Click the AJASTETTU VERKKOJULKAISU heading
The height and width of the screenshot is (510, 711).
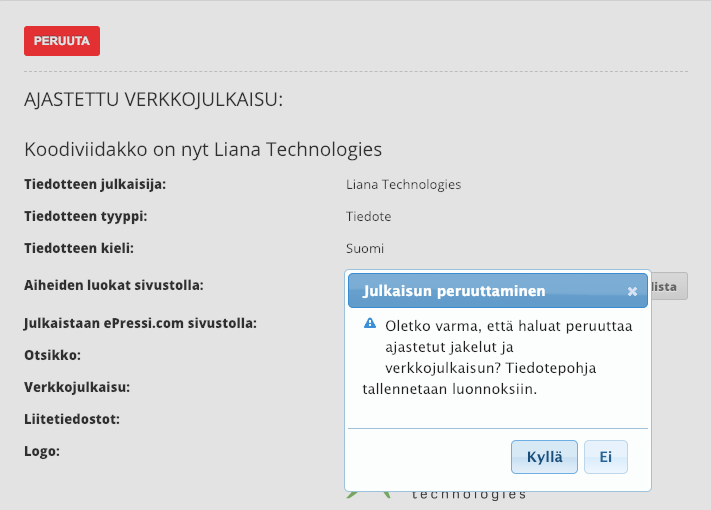tap(153, 99)
